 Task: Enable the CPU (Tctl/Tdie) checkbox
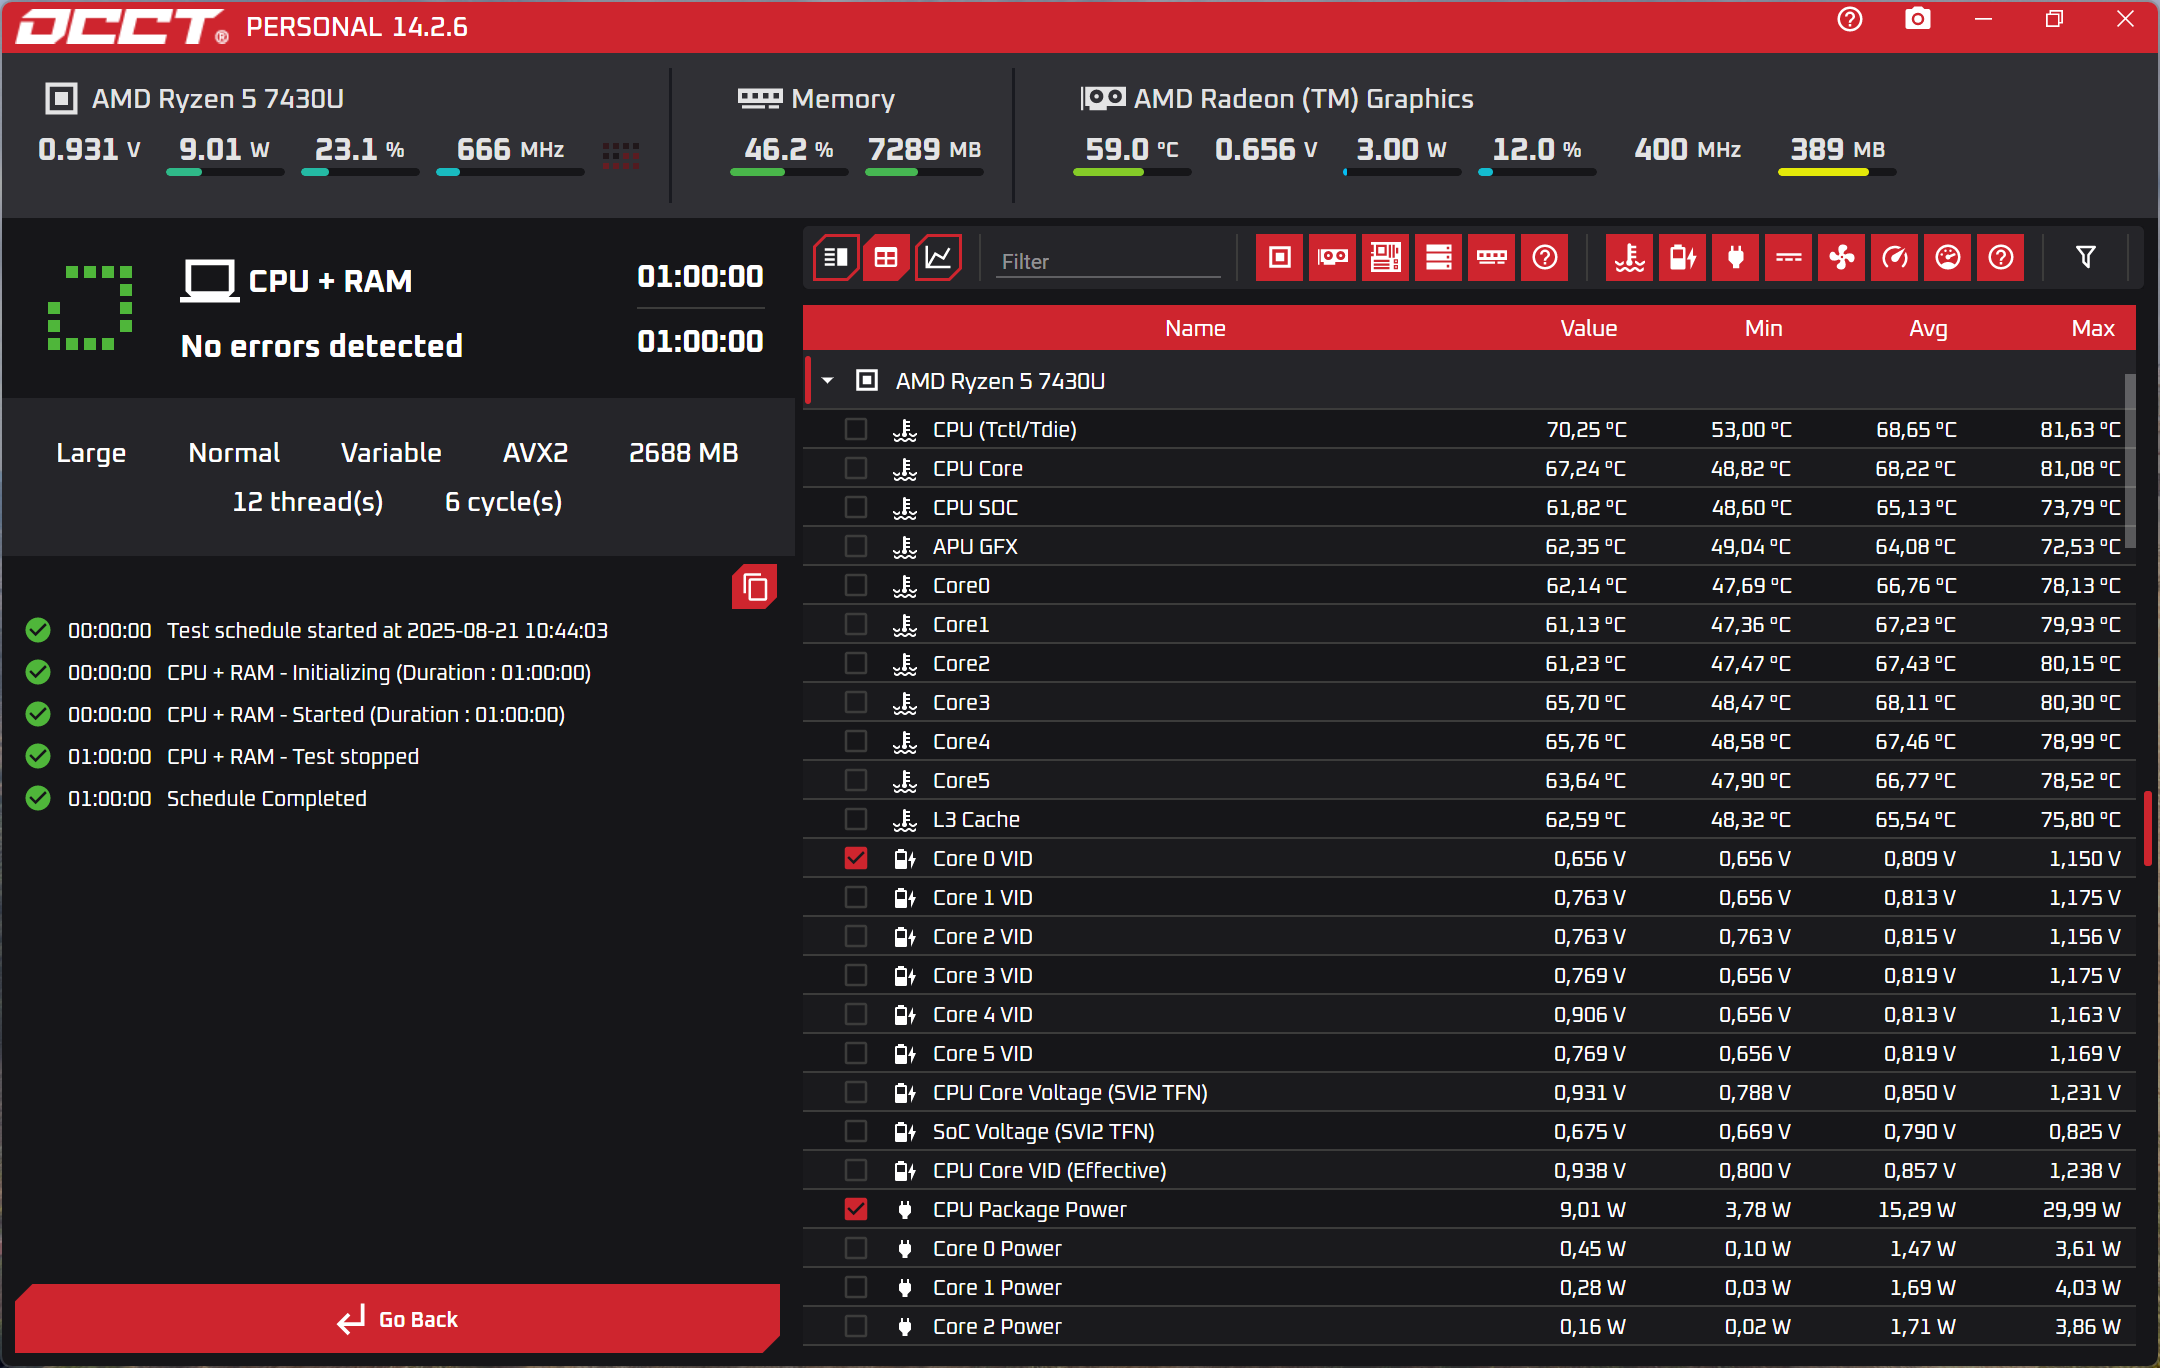click(856, 429)
